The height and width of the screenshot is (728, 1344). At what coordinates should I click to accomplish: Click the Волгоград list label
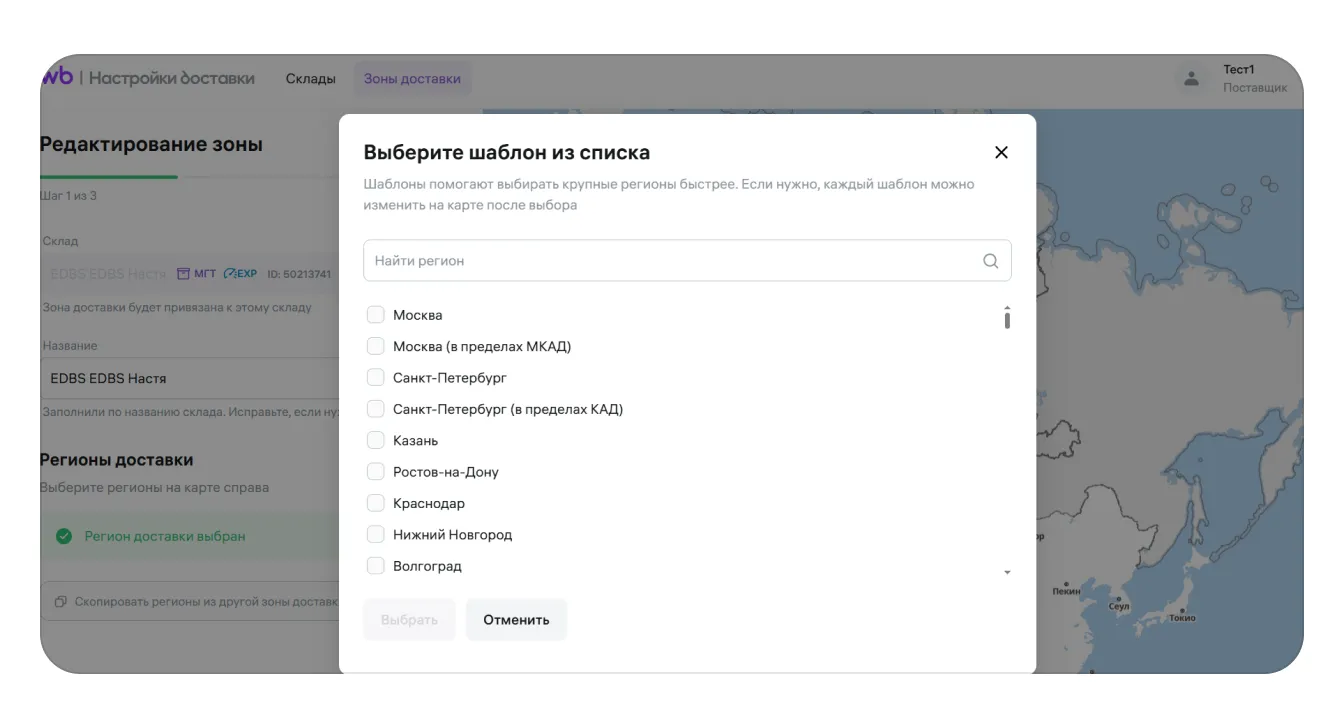point(427,566)
